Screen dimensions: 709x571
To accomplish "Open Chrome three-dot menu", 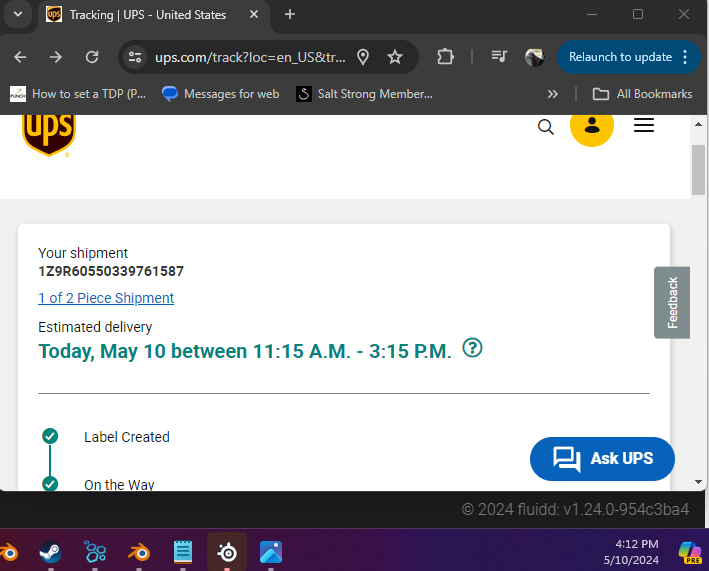I will coord(685,57).
